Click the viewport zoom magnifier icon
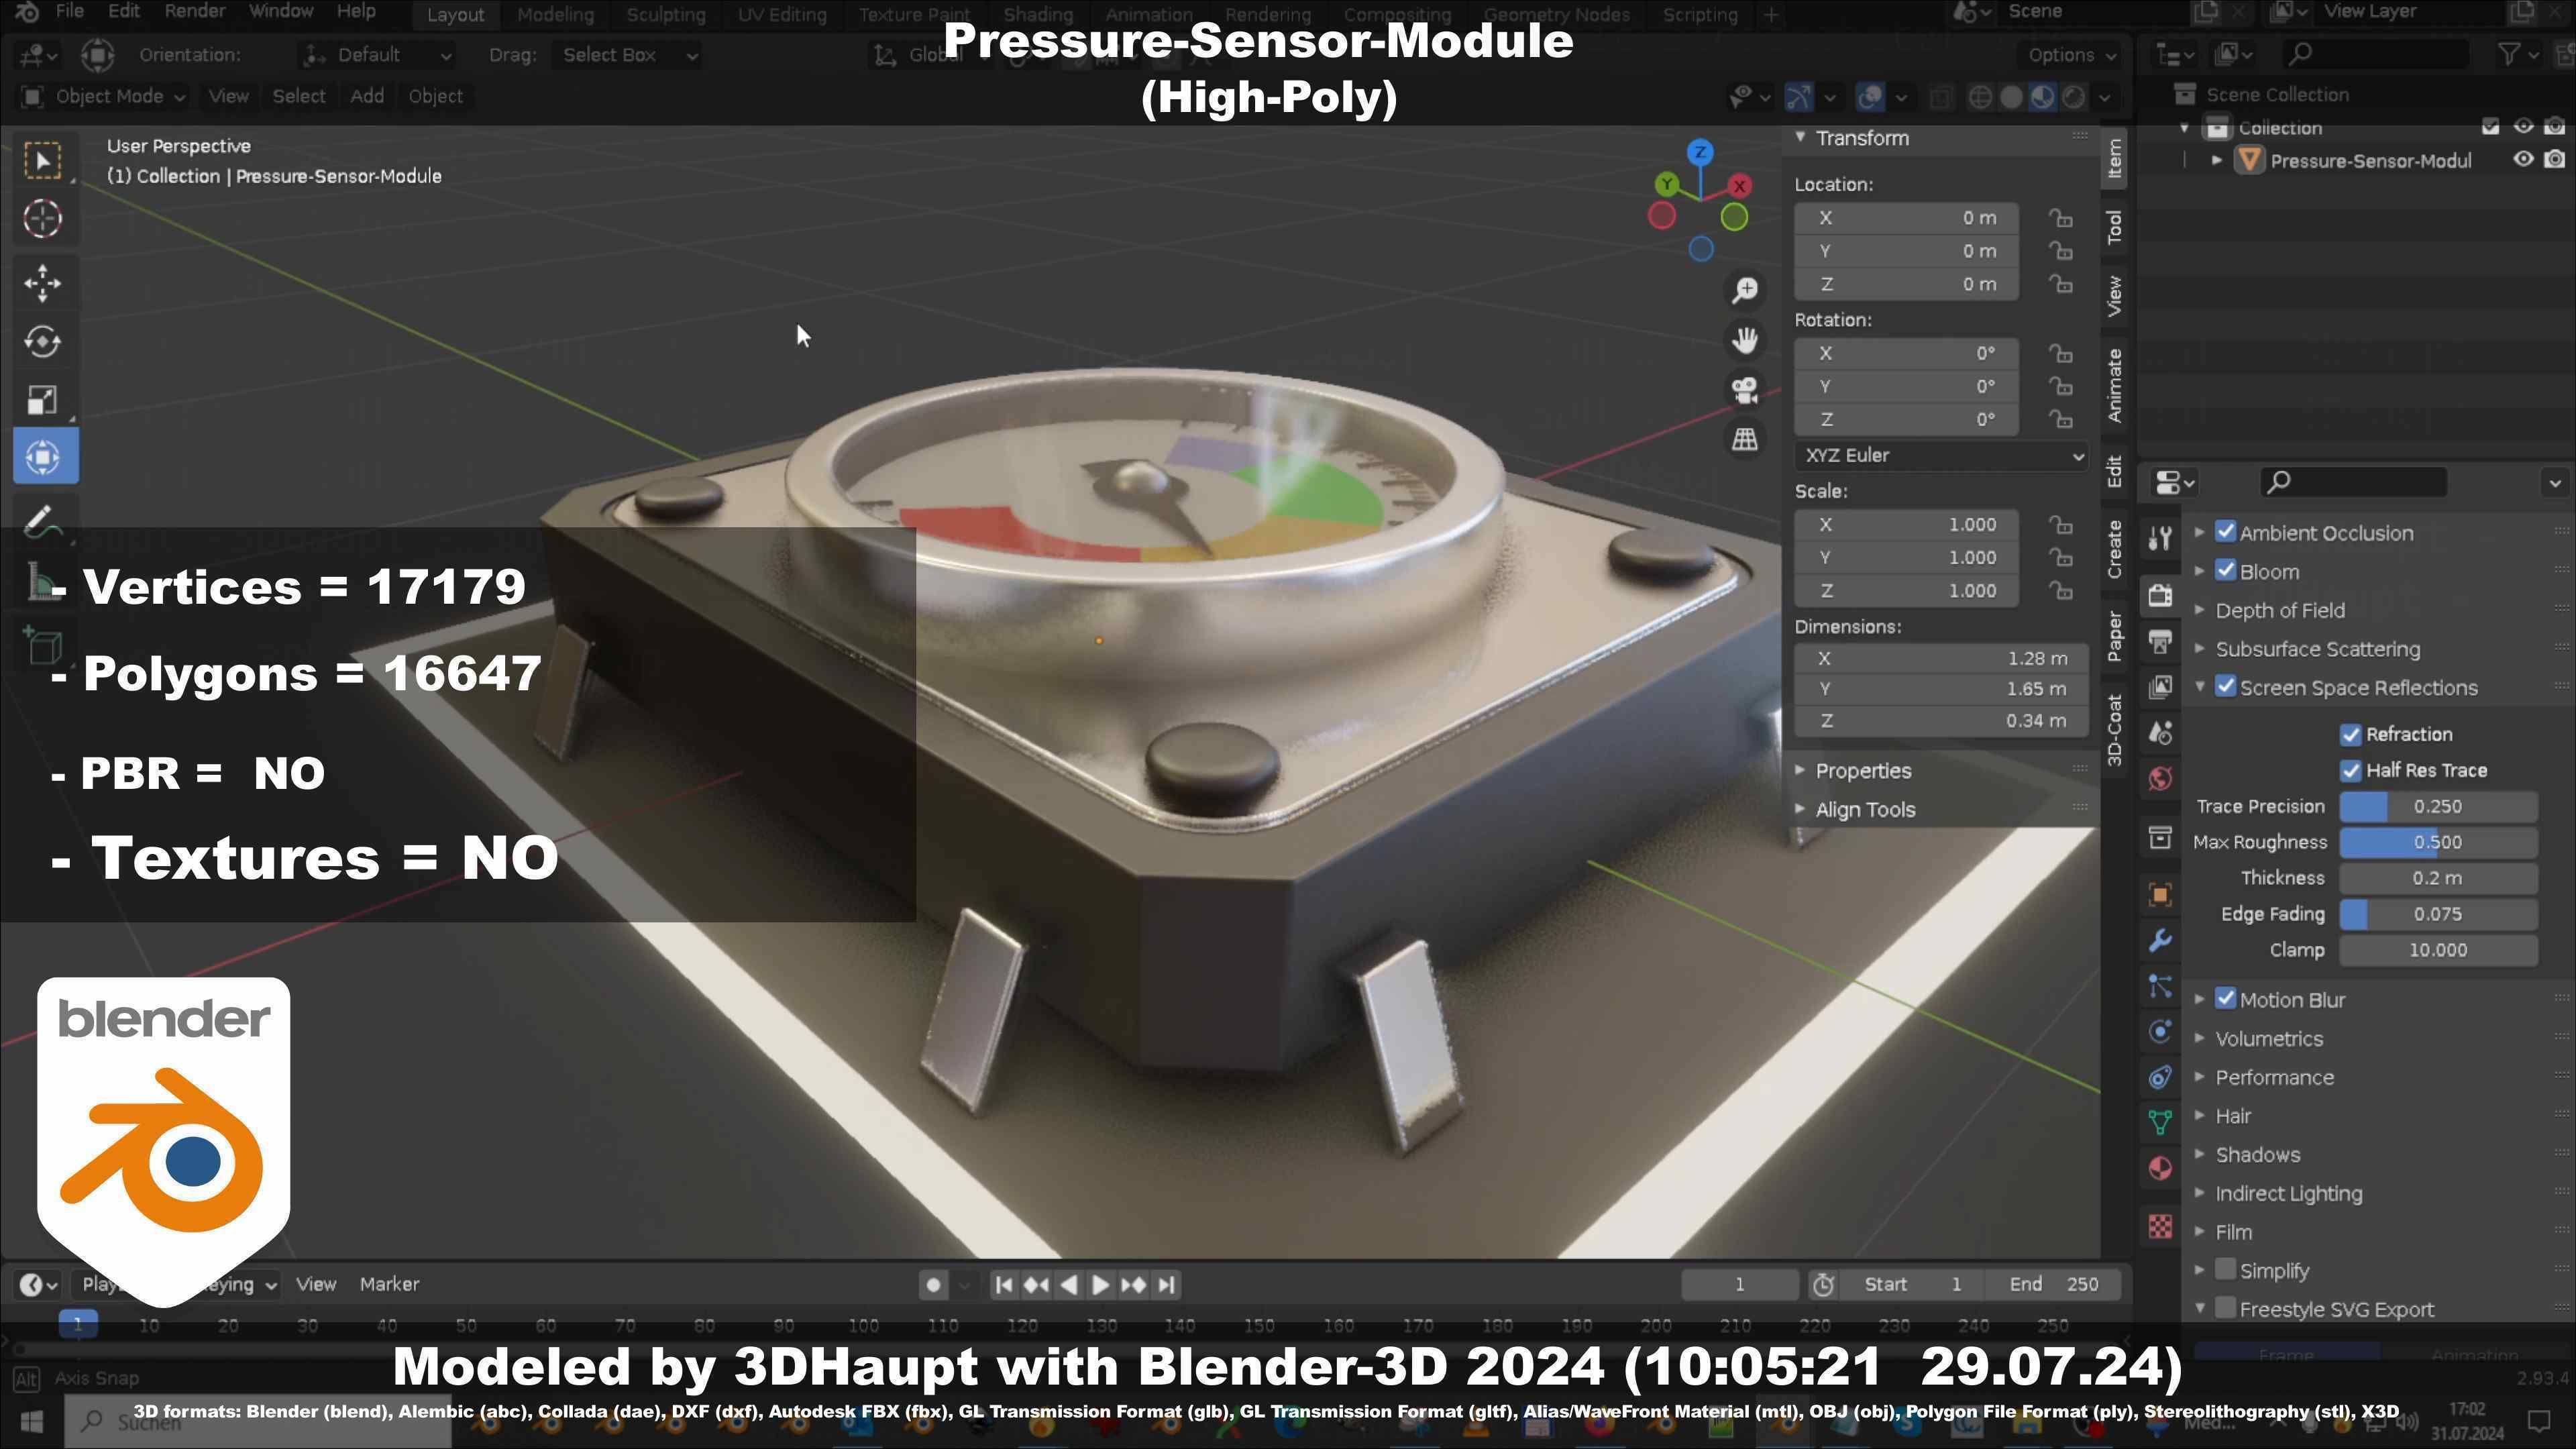The width and height of the screenshot is (2576, 1449). 1745,290
